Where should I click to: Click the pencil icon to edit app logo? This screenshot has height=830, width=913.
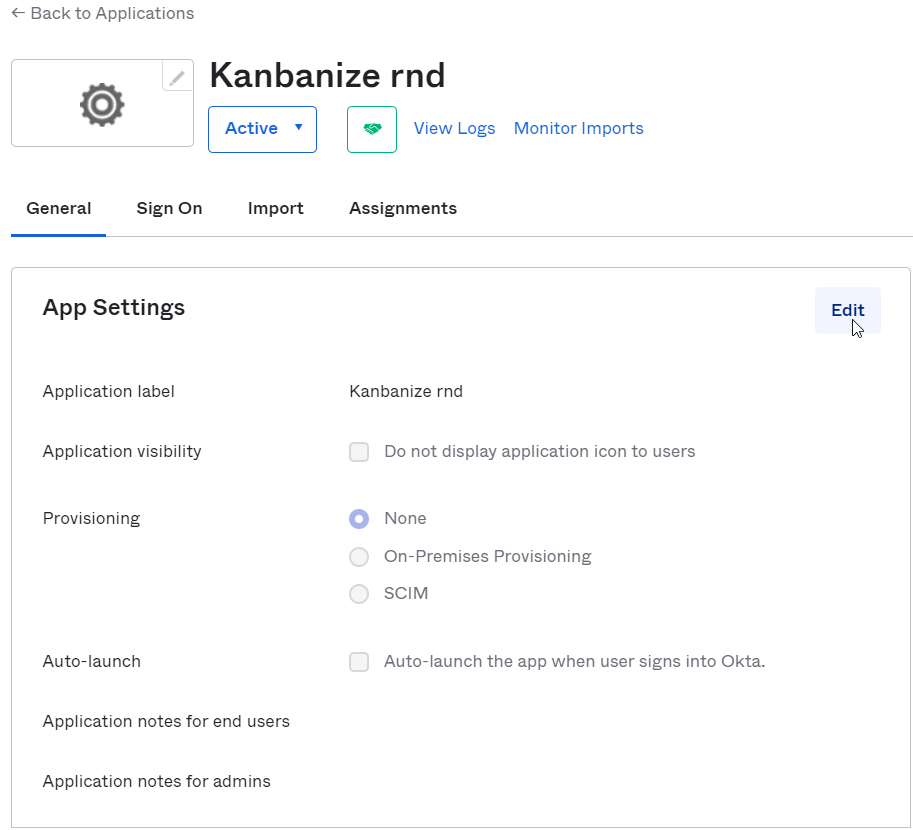coord(177,76)
